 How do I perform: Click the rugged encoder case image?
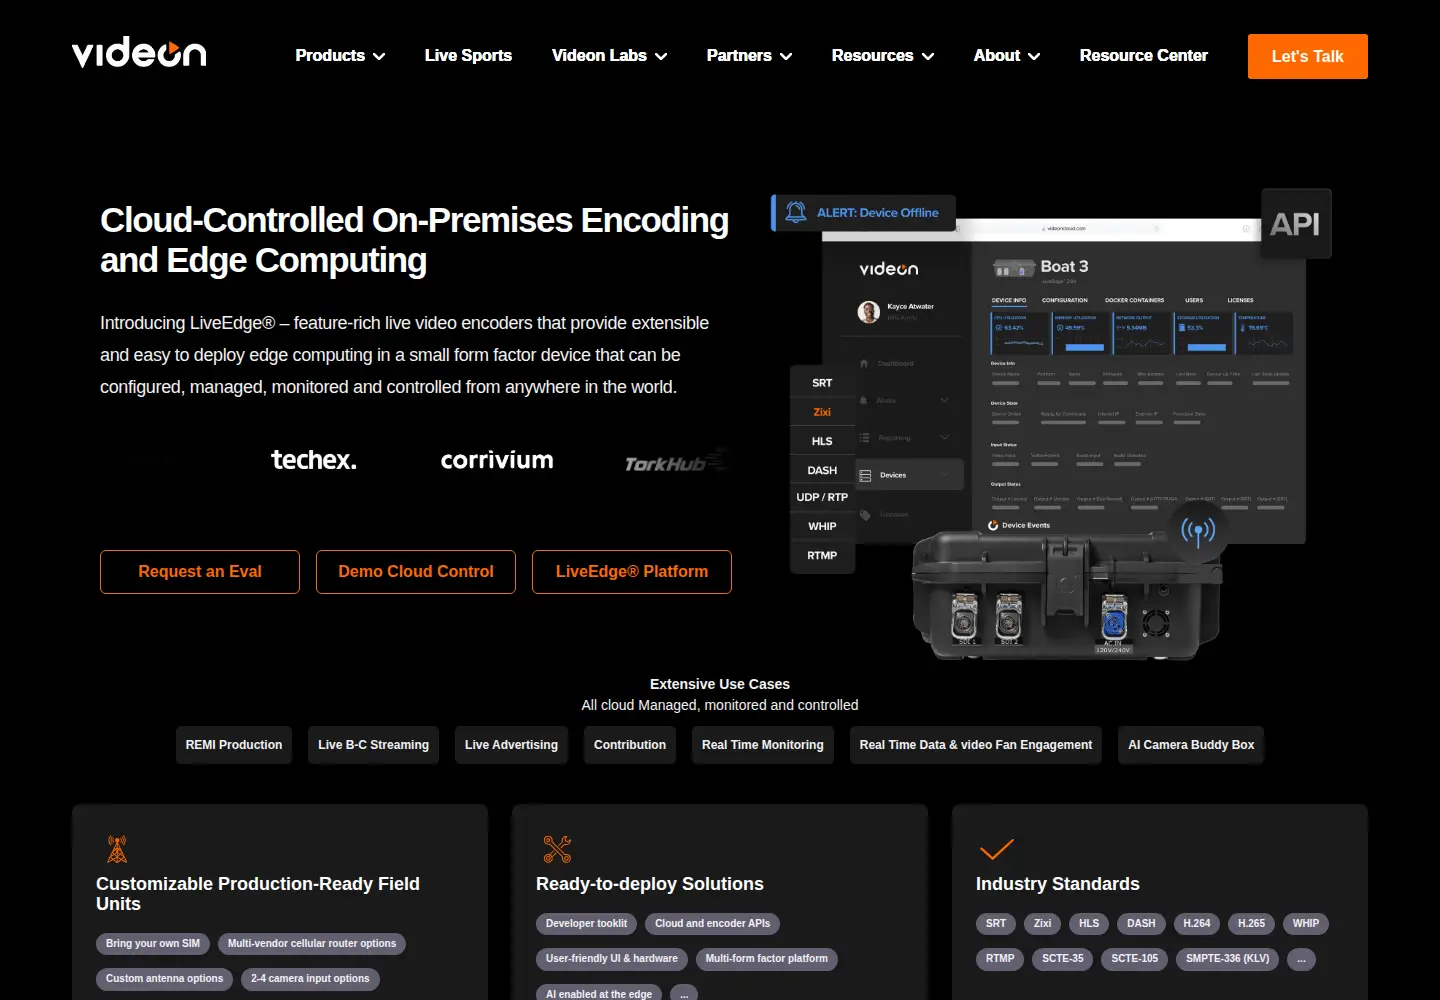(1067, 596)
